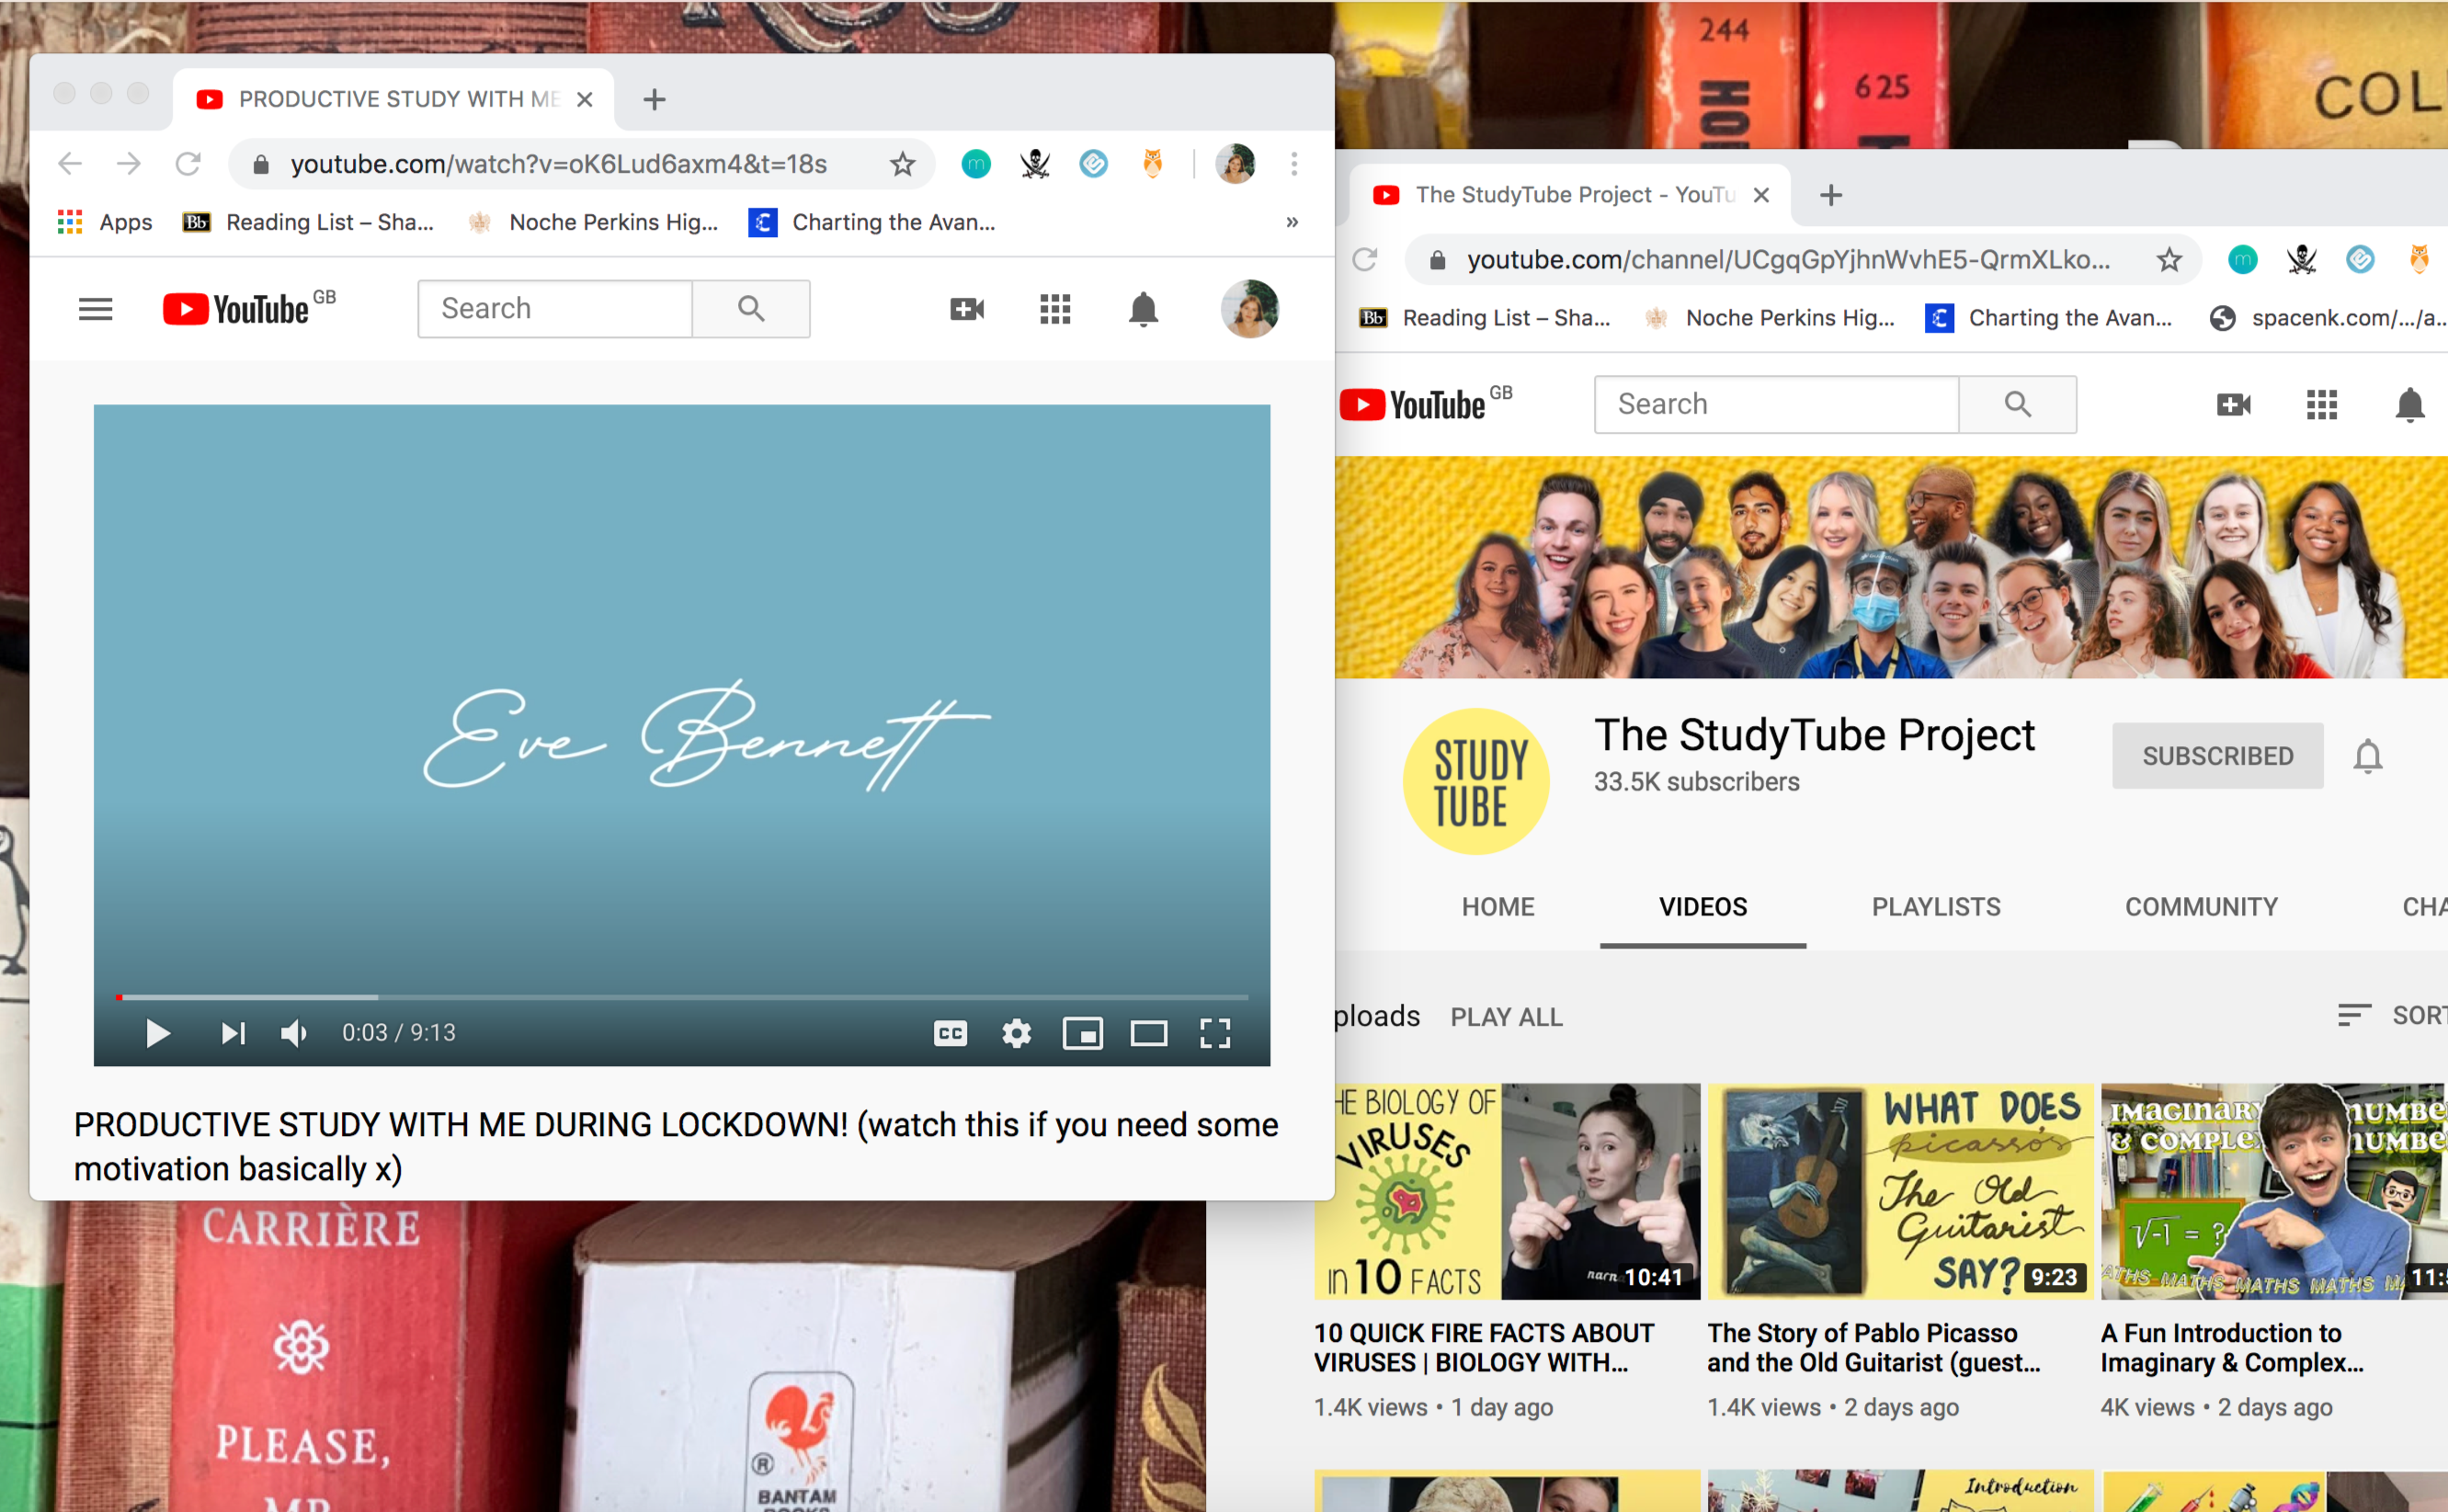Reload the StudyTube channel page
Image resolution: width=2448 pixels, height=1512 pixels.
pos(1365,260)
